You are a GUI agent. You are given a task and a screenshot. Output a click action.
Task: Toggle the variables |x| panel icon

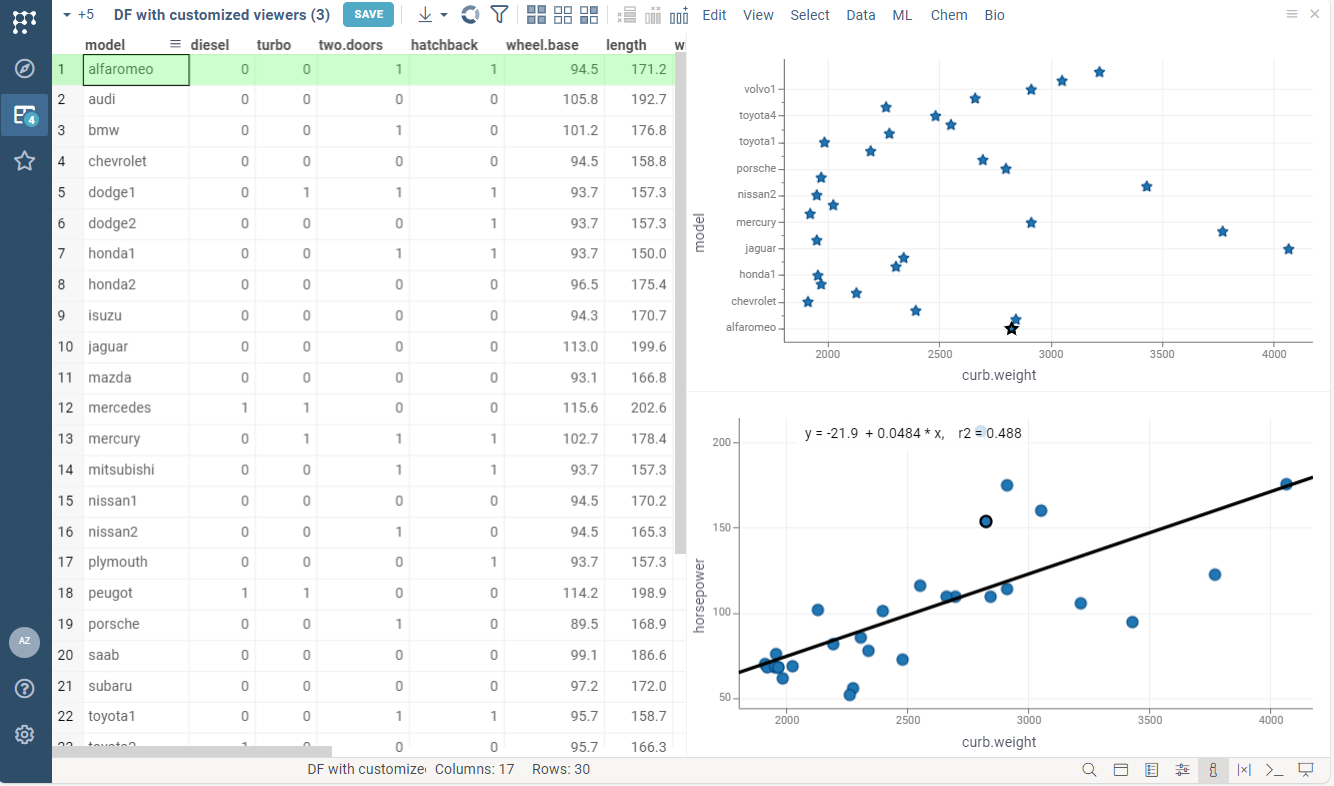pos(1244,770)
